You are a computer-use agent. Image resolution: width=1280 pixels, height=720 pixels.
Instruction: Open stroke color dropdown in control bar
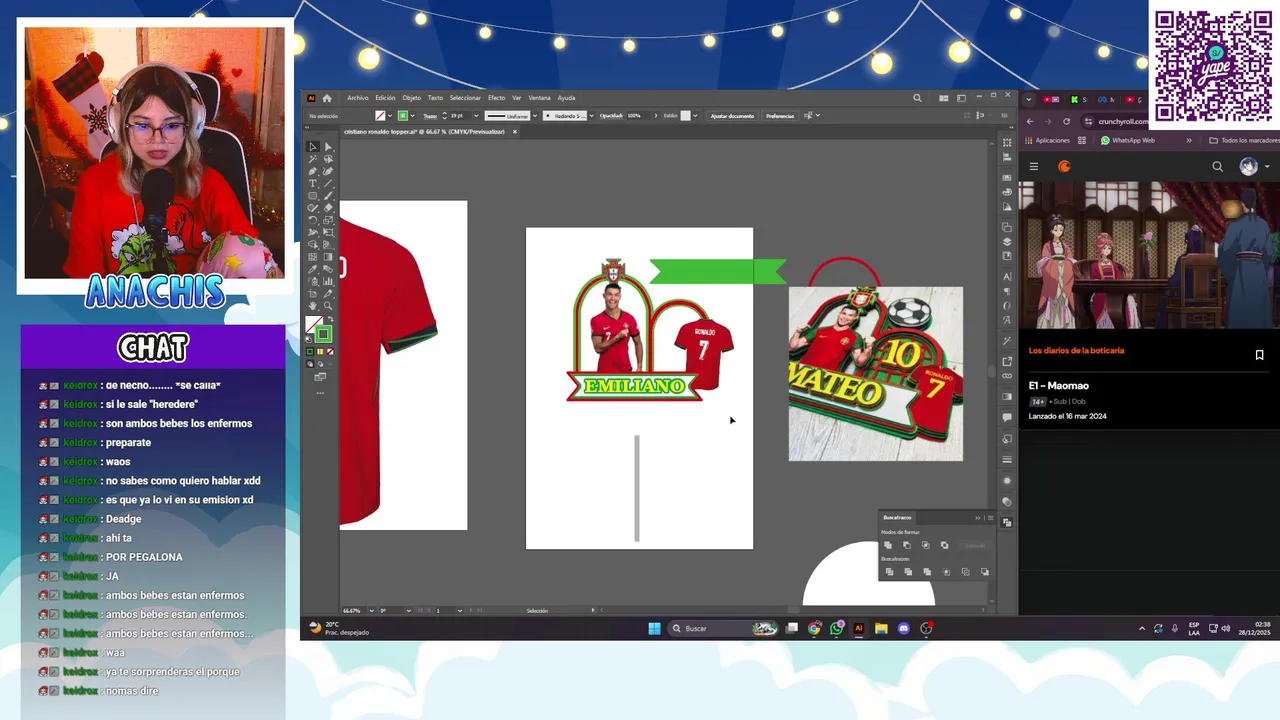coord(412,115)
